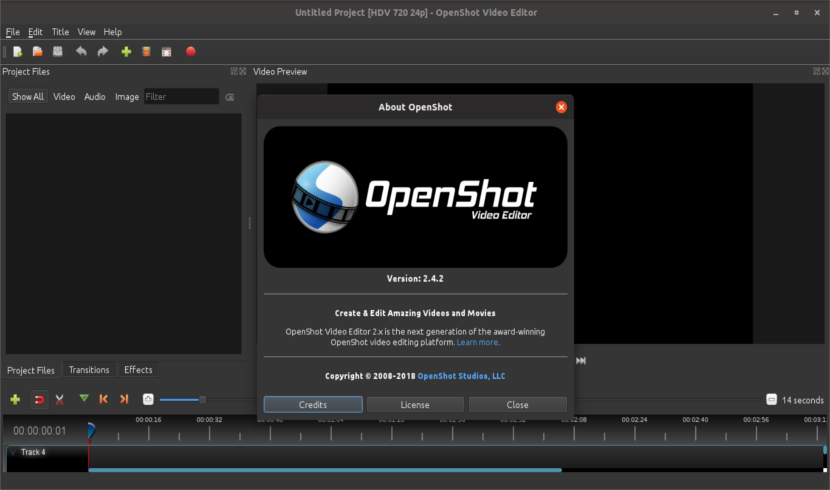Toggle the magnet snapping tool
Viewport: 830px width, 490px height.
pyautogui.click(x=39, y=399)
